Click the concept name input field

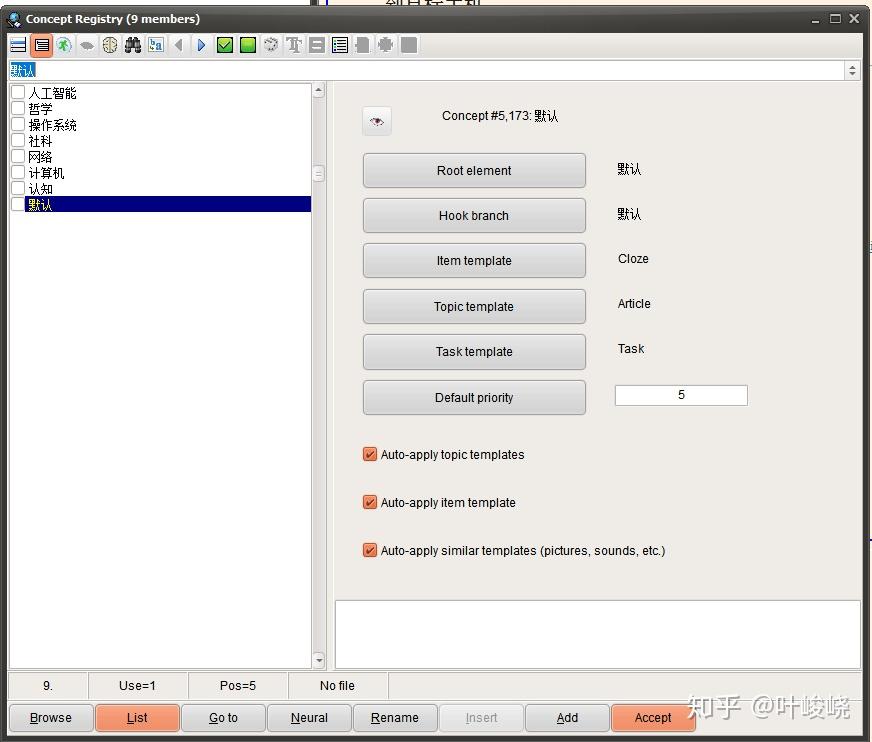click(x=427, y=71)
